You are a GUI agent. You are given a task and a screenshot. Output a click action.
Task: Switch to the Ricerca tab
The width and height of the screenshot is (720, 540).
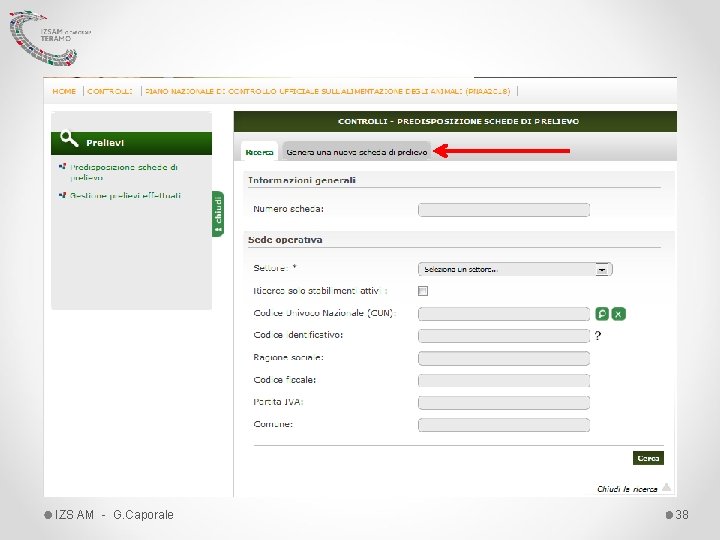coord(259,152)
